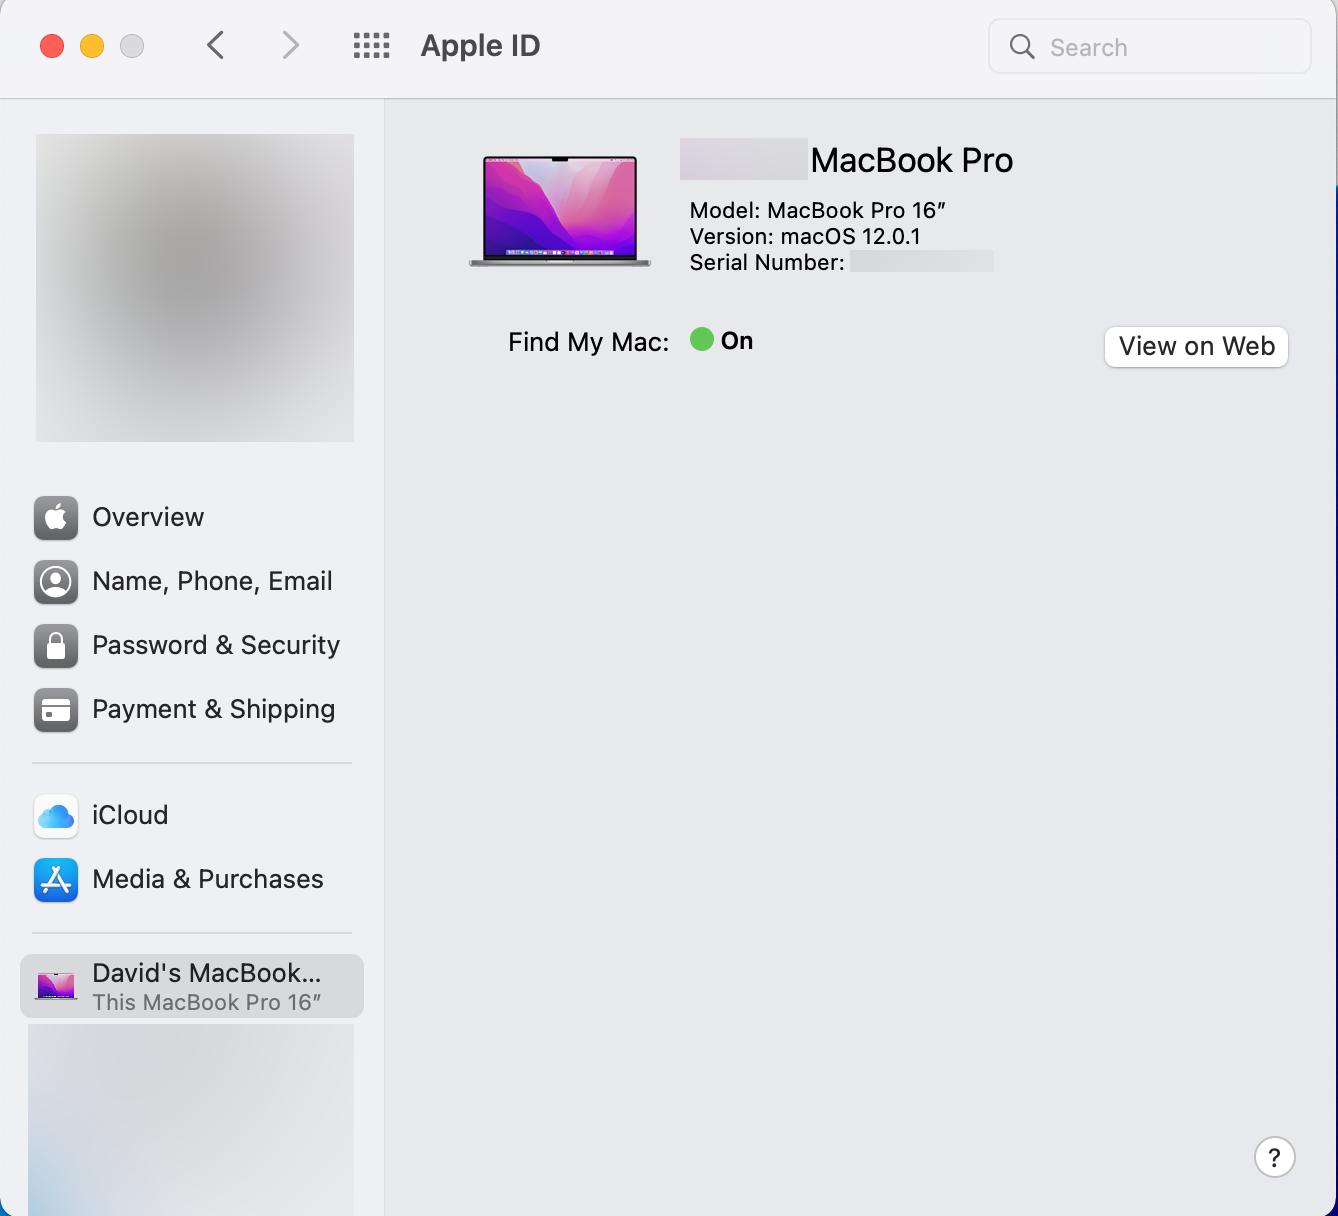This screenshot has height=1216, width=1338.
Task: Close the Apple ID window
Action: 52,46
